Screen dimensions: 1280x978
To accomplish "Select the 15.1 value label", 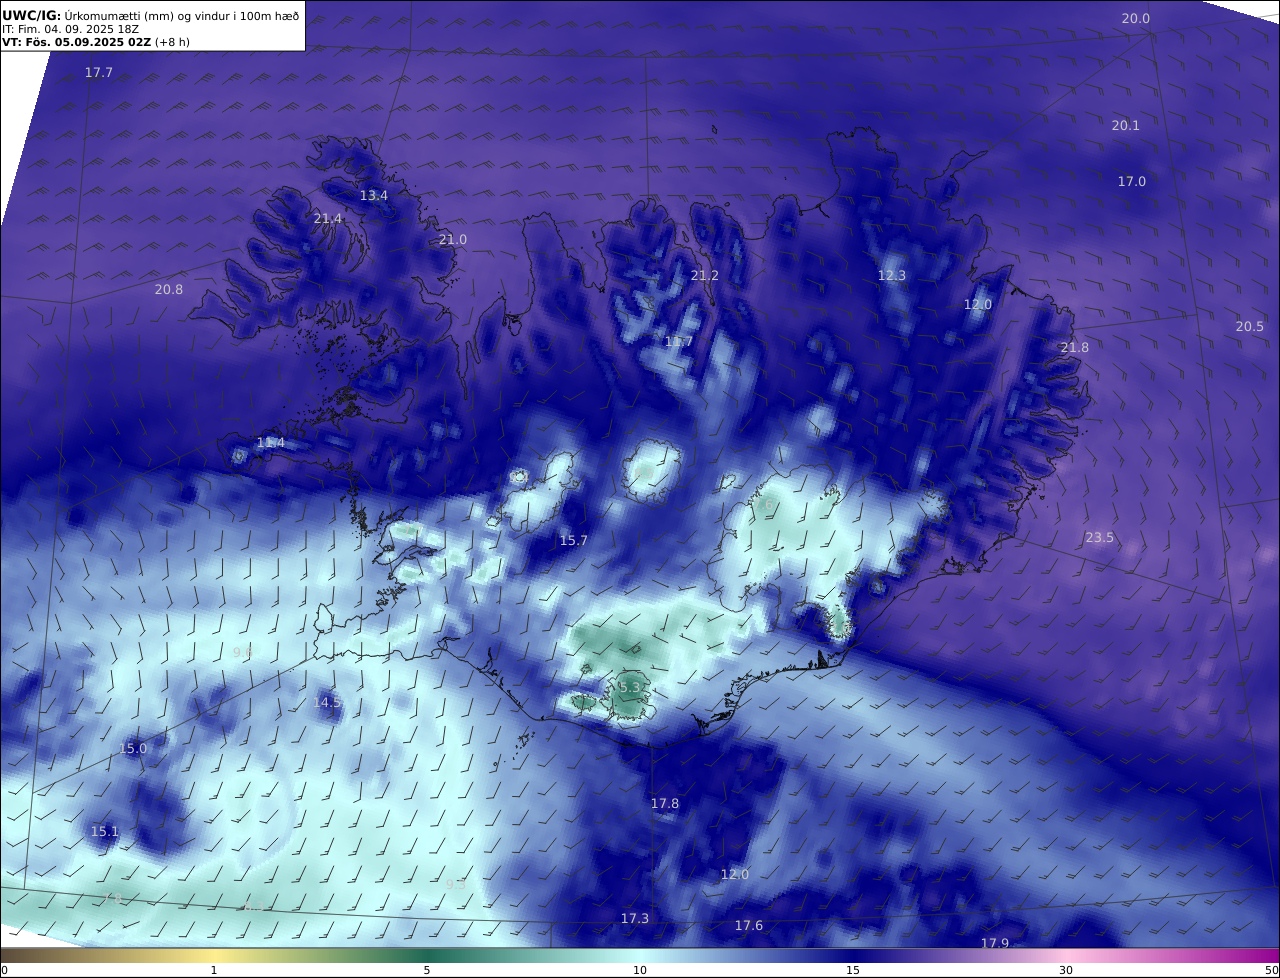I will (104, 831).
